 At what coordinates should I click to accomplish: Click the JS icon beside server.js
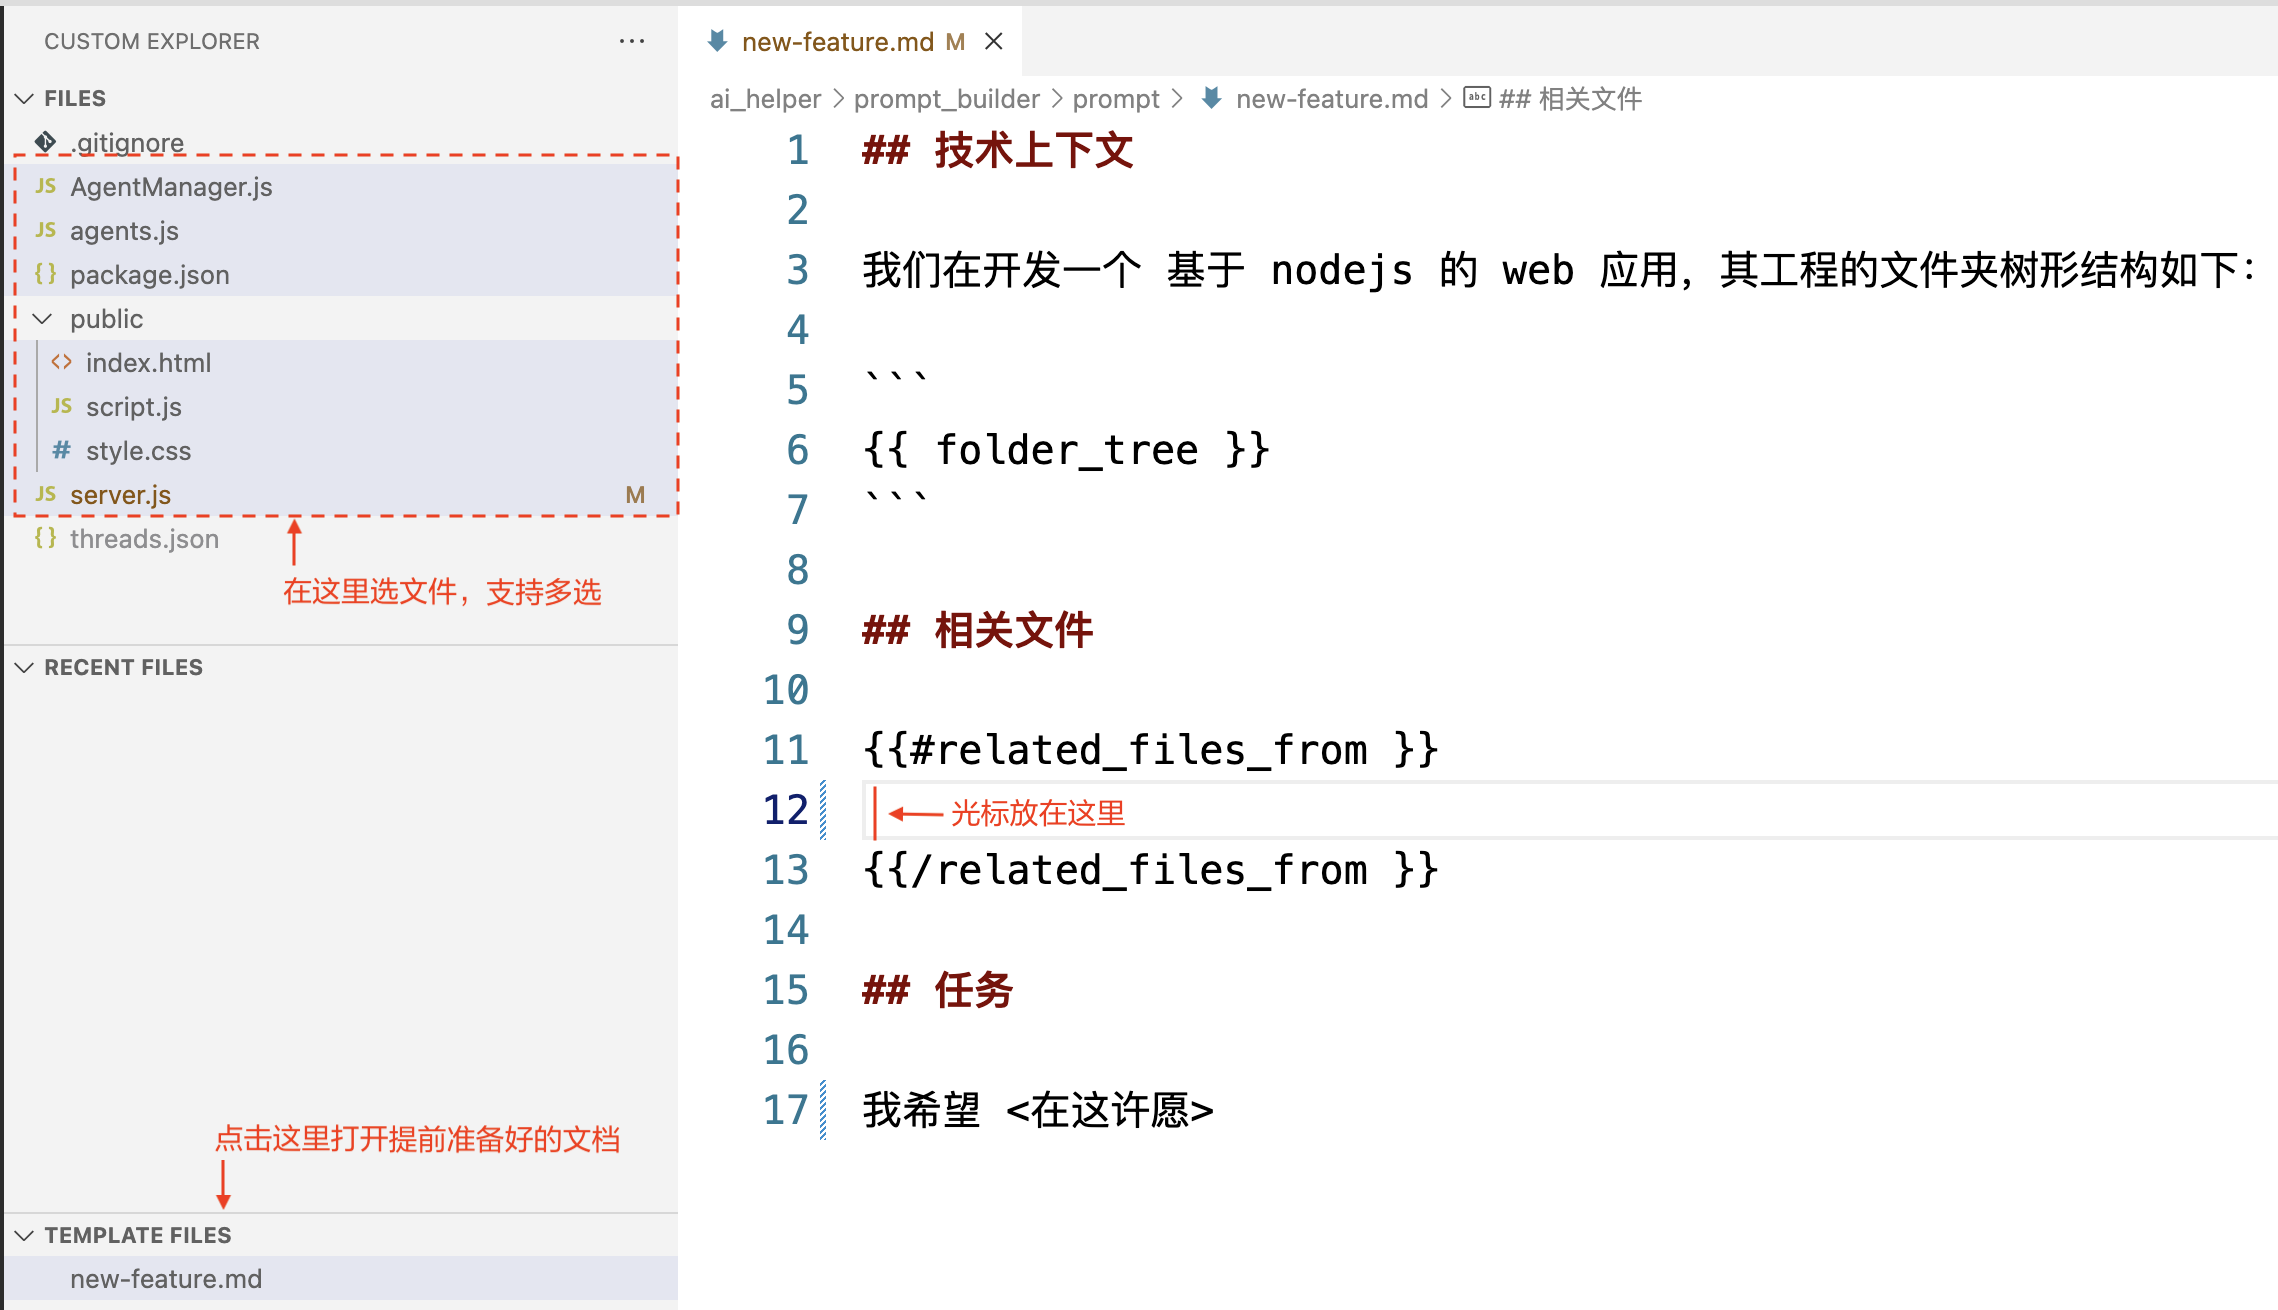tap(45, 494)
